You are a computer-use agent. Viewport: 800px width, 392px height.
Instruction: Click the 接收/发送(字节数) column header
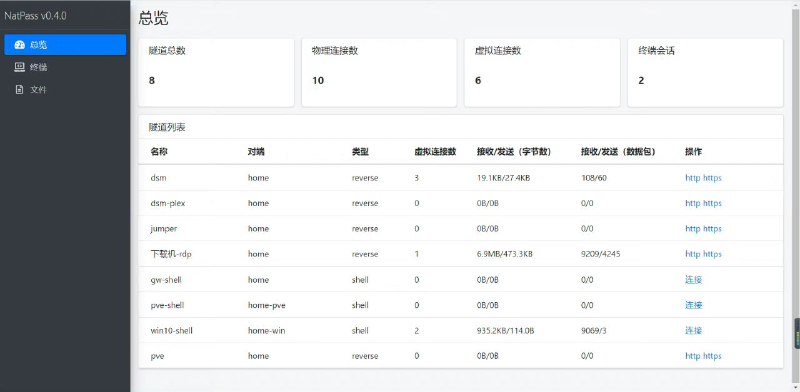pos(514,152)
